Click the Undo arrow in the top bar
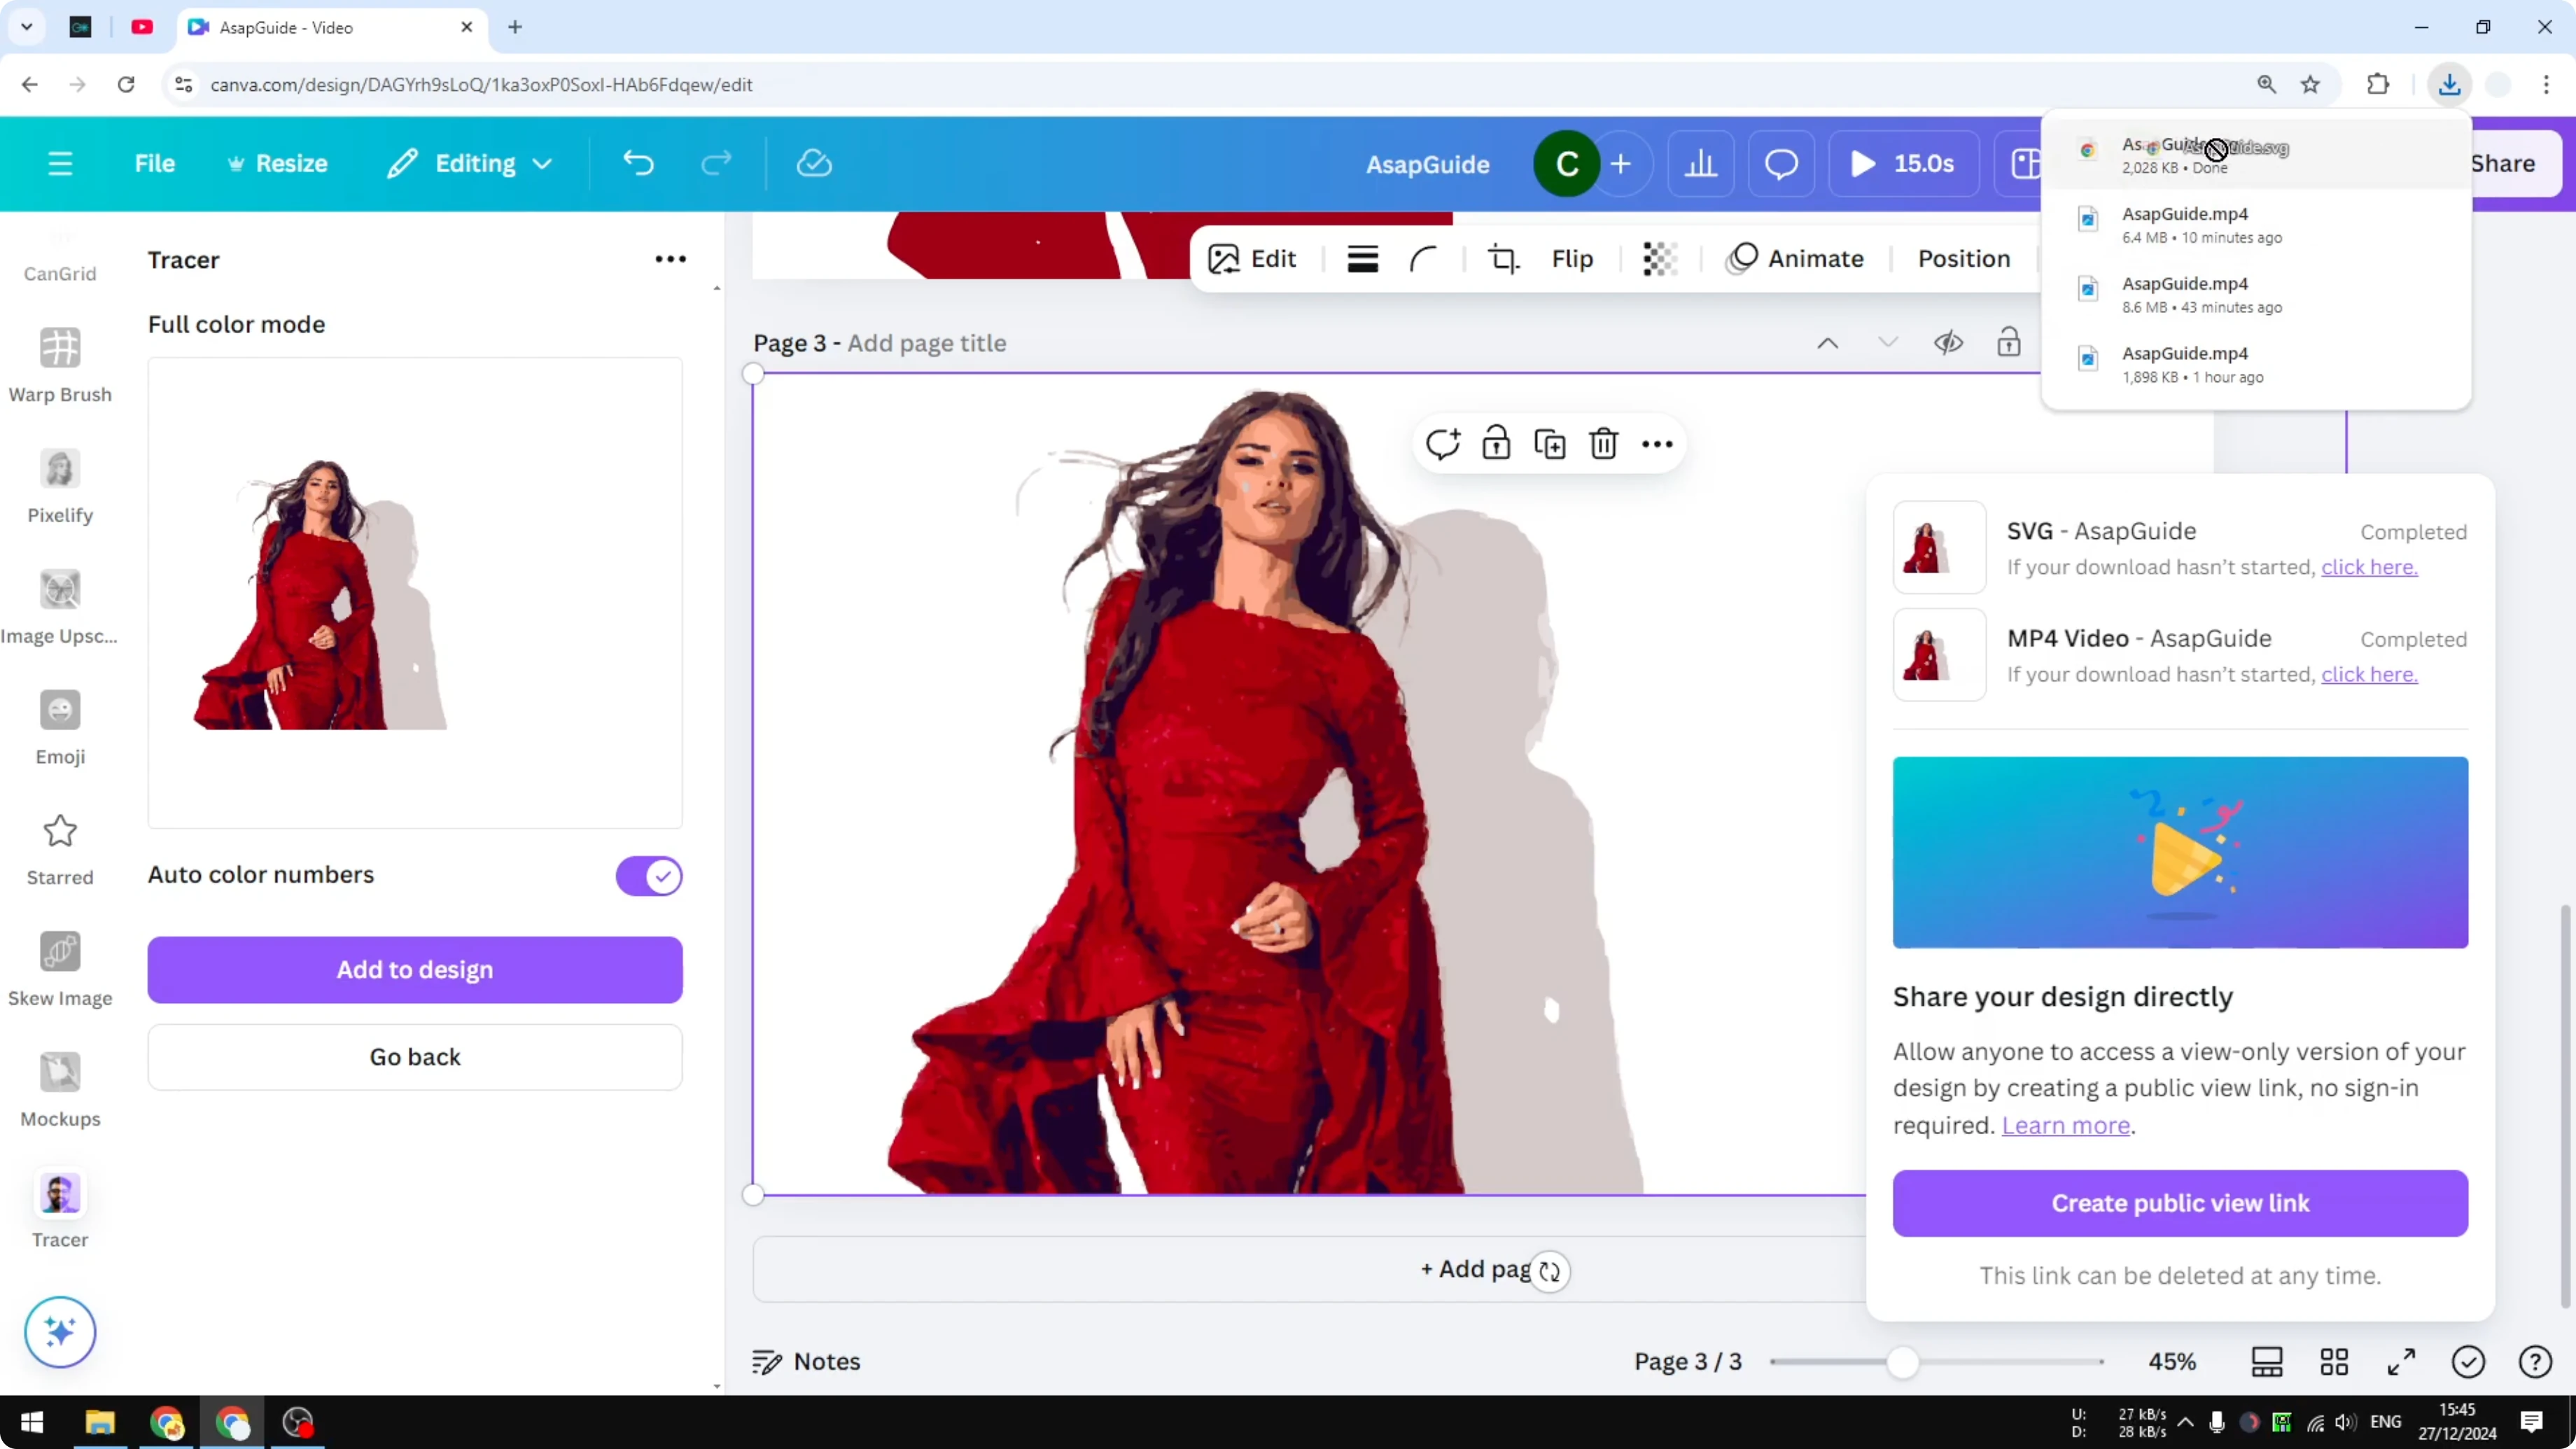Screen dimensions: 2576x1449 click(640, 163)
